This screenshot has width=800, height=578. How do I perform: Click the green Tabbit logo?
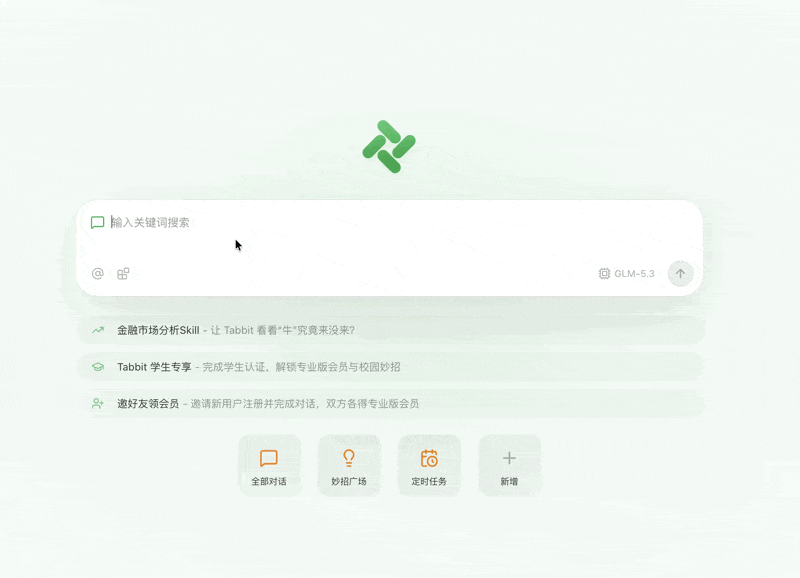tap(389, 146)
